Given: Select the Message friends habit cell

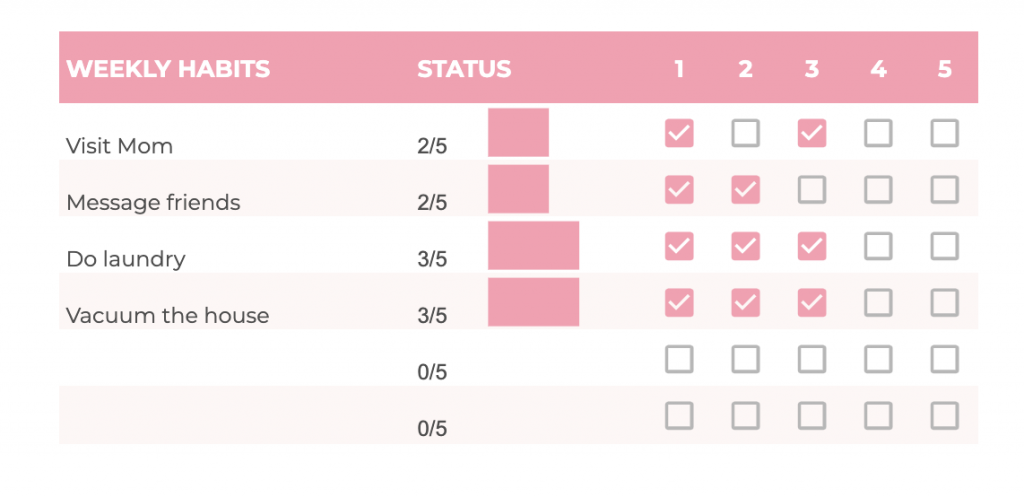Looking at the screenshot, I should [153, 202].
